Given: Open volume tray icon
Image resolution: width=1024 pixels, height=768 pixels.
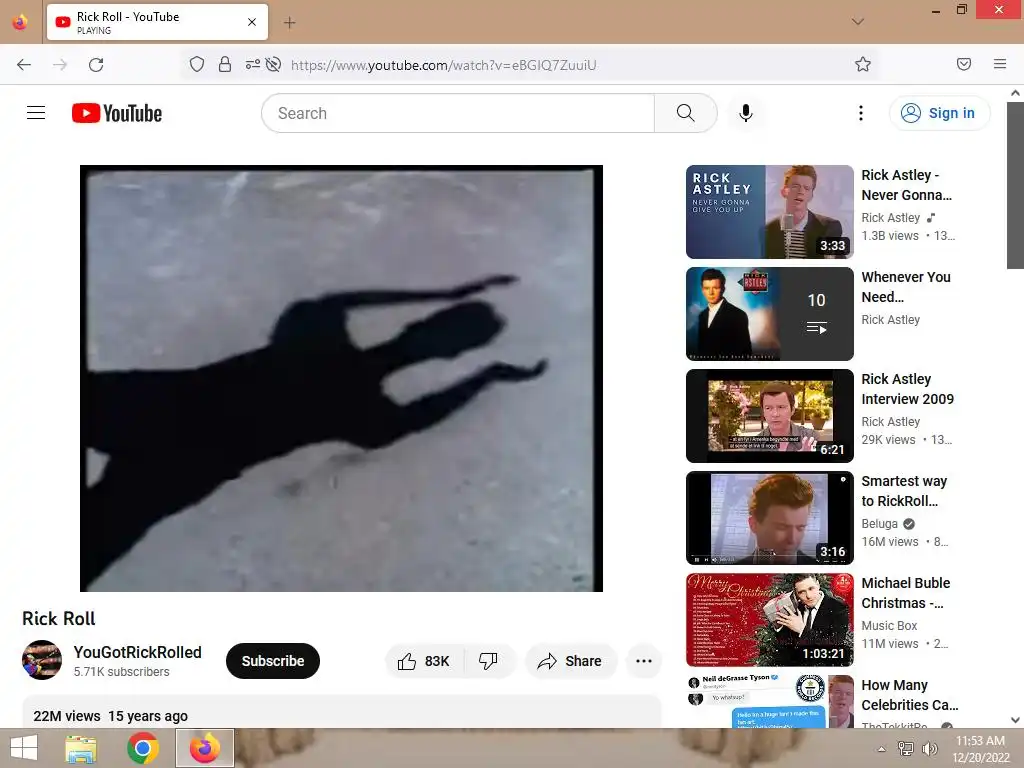Looking at the screenshot, I should click(x=929, y=749).
